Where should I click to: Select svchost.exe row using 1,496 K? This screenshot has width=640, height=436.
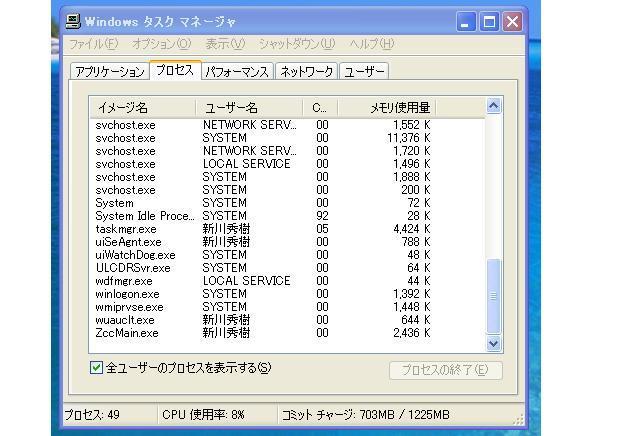point(287,164)
